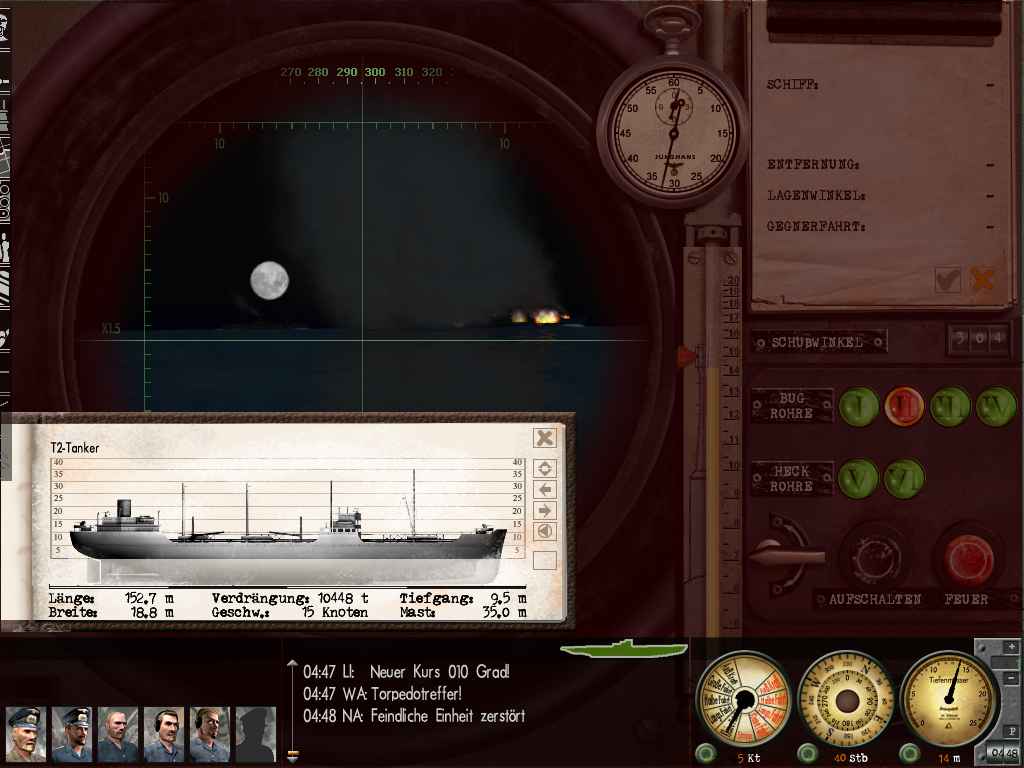The image size is (1024, 768).
Task: Tick the empty square box in ship manual
Action: pos(545,560)
